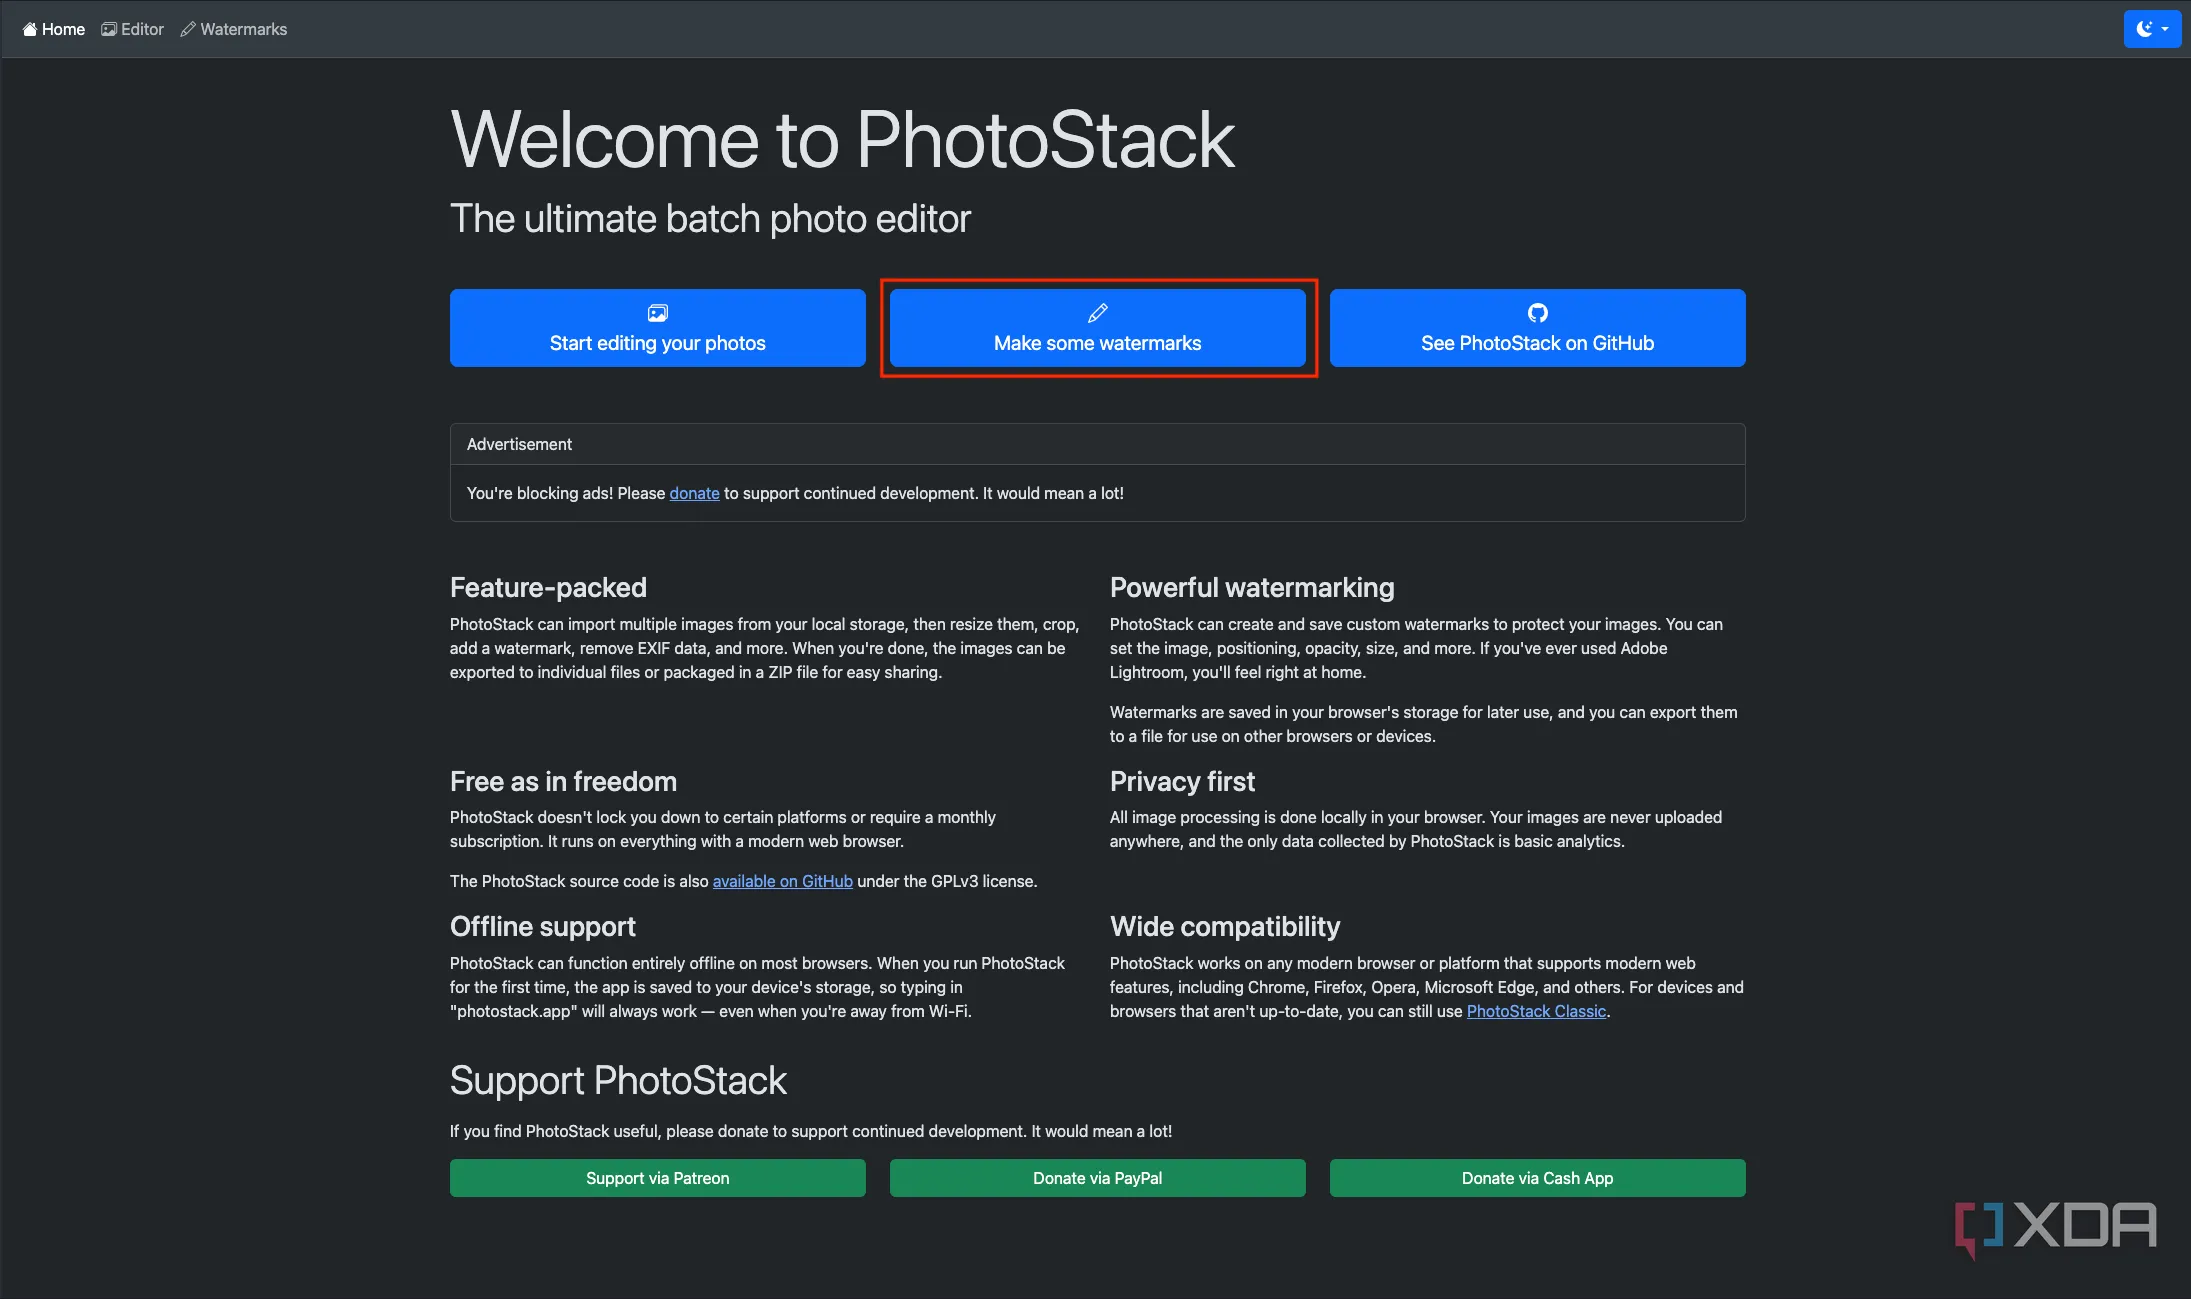Follow the donate link in advertisement box
Viewport: 2191px width, 1299px height.
click(694, 493)
